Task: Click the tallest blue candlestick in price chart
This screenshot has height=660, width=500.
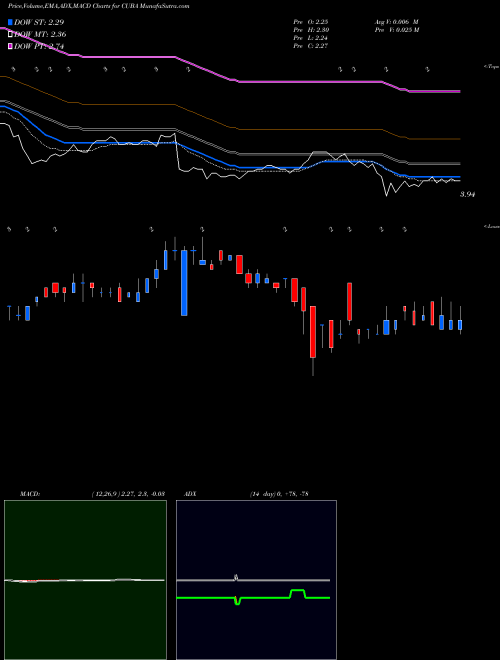Action: point(184,283)
